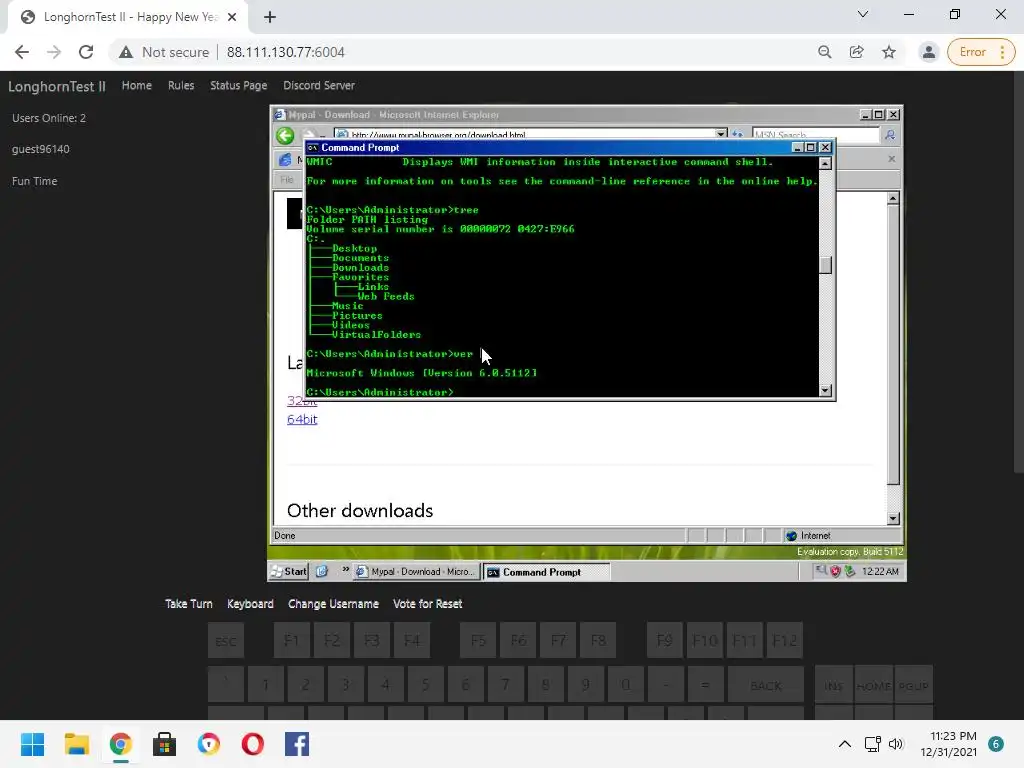Click the IE page scrollbar up arrow
The image size is (1024, 768).
[893, 198]
